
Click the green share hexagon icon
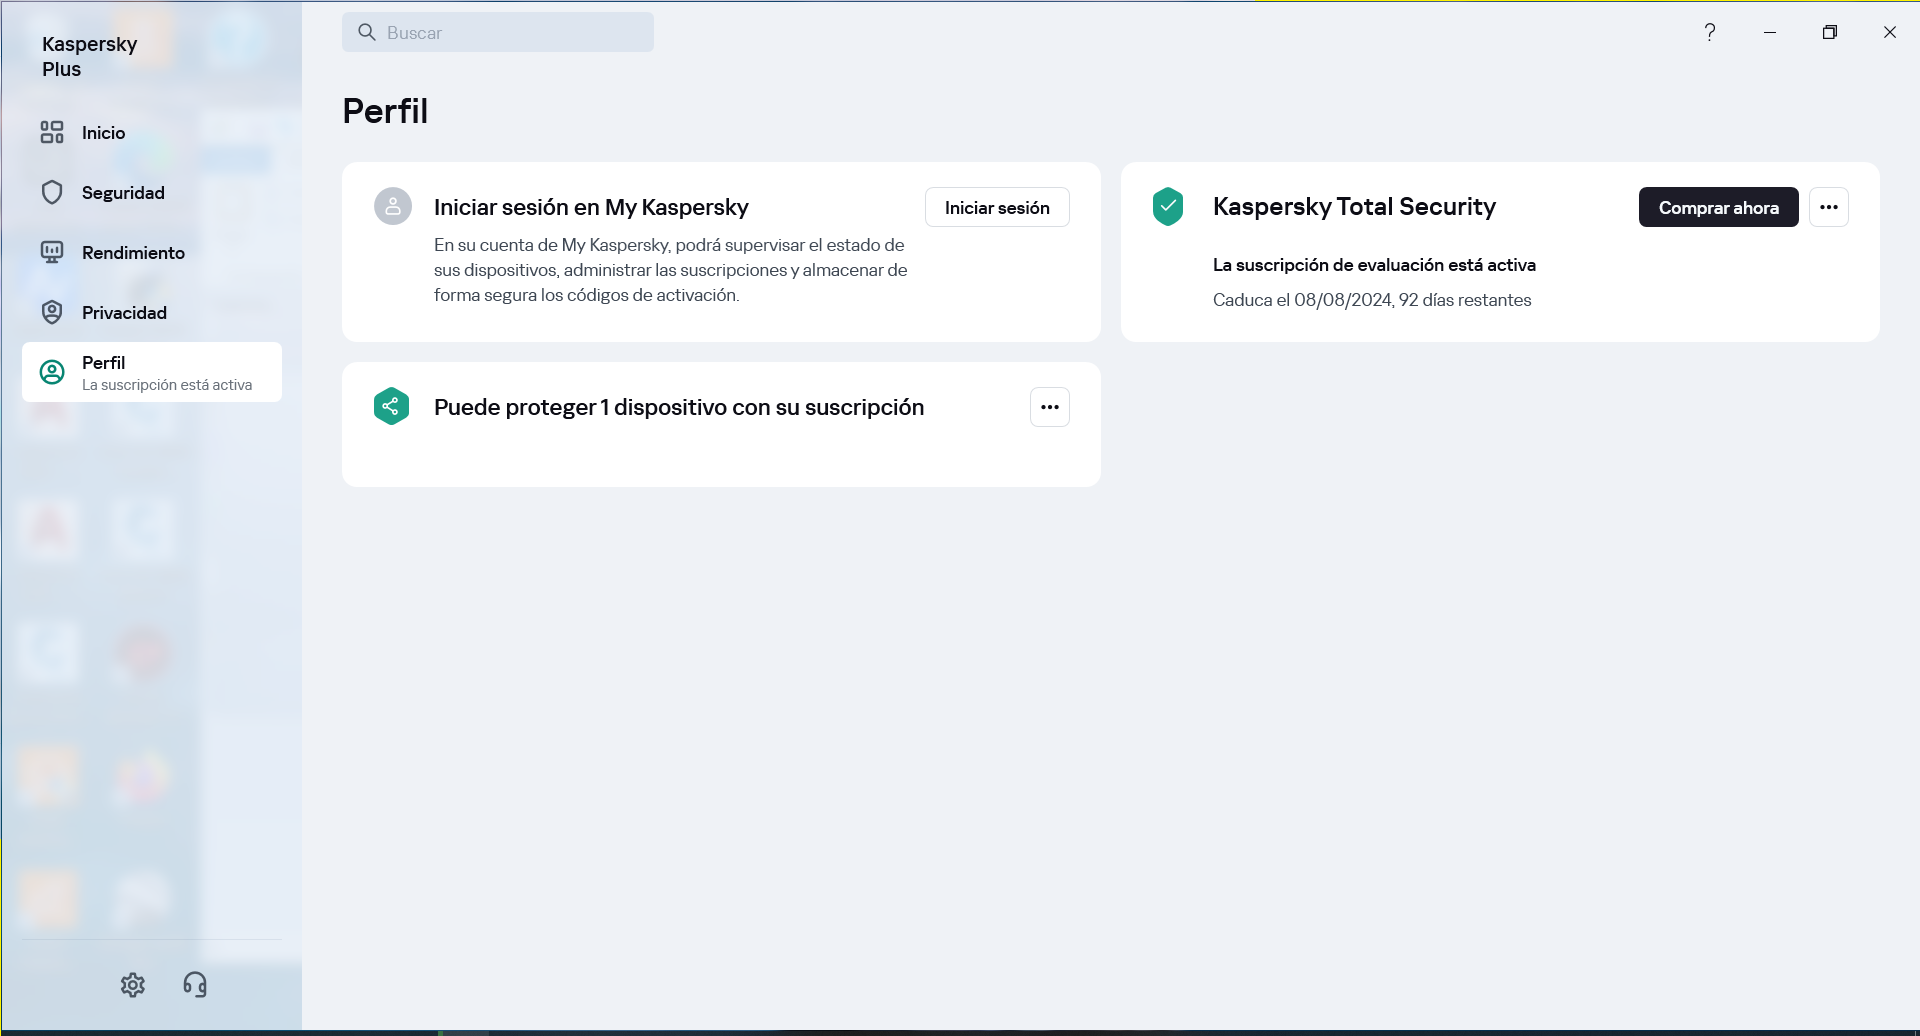[x=391, y=406]
